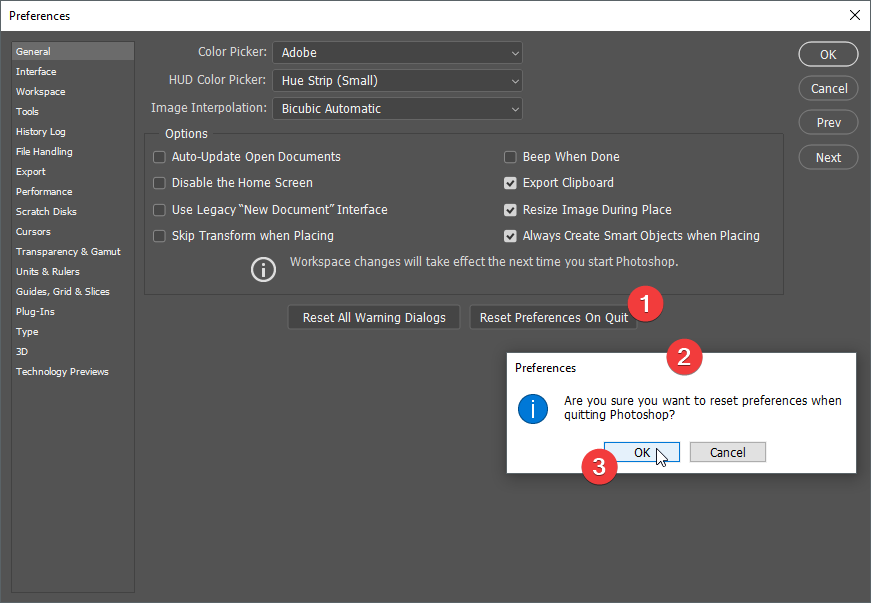Cancel the reset confirmation dialog
871x603 pixels.
pos(727,452)
